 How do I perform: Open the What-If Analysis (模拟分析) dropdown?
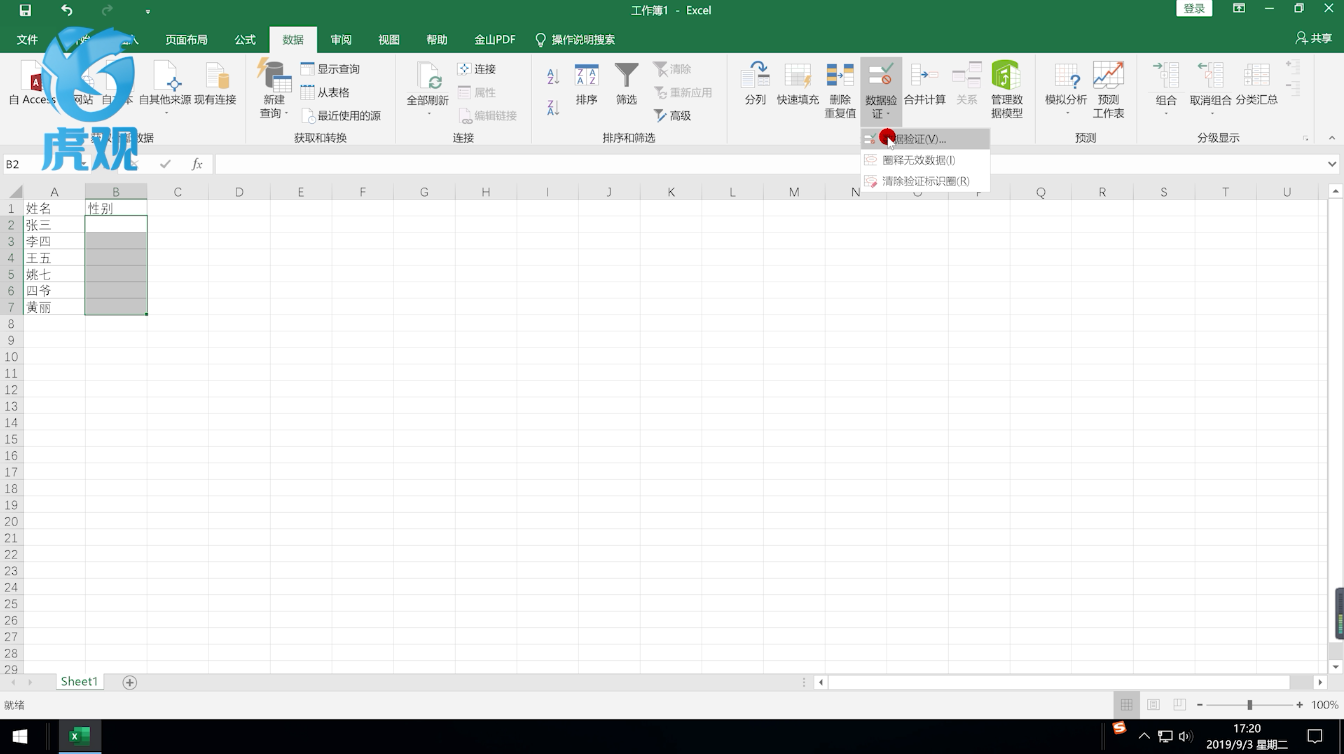click(x=1065, y=90)
